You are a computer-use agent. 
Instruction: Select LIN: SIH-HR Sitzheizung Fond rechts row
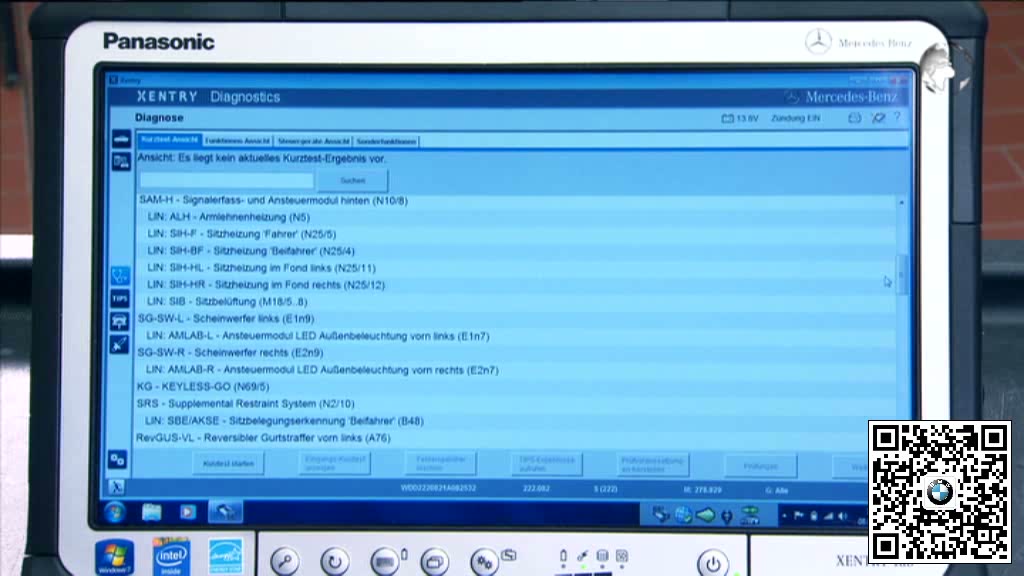pyautogui.click(x=516, y=285)
